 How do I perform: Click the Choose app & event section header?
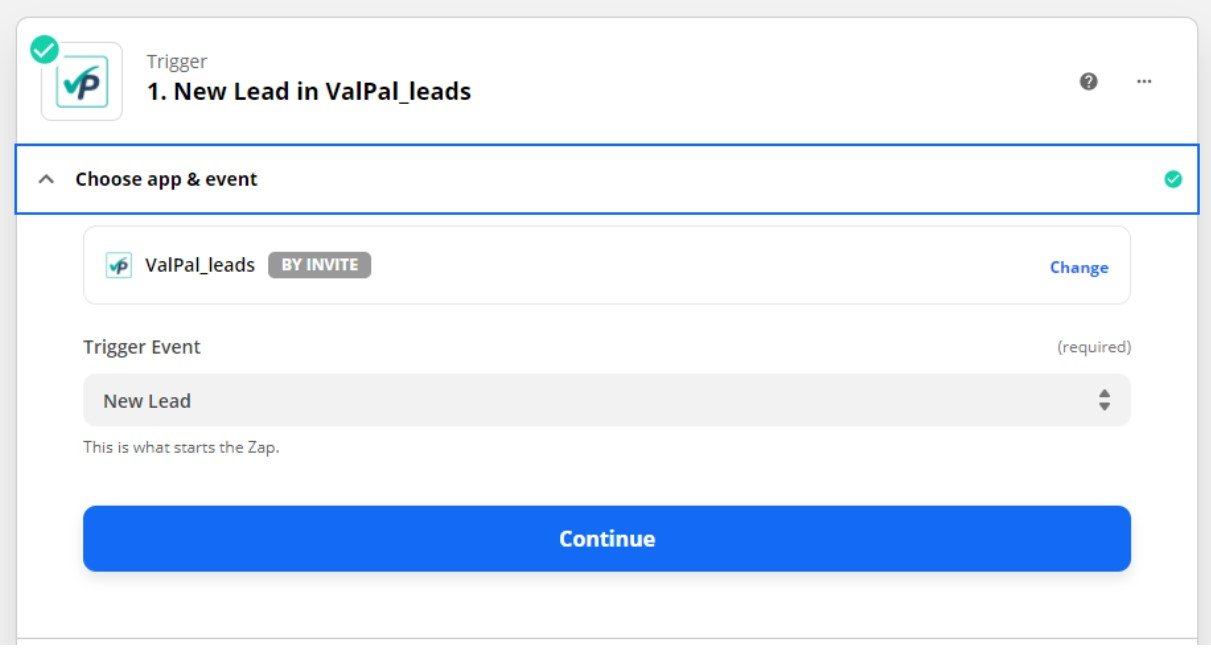click(607, 179)
